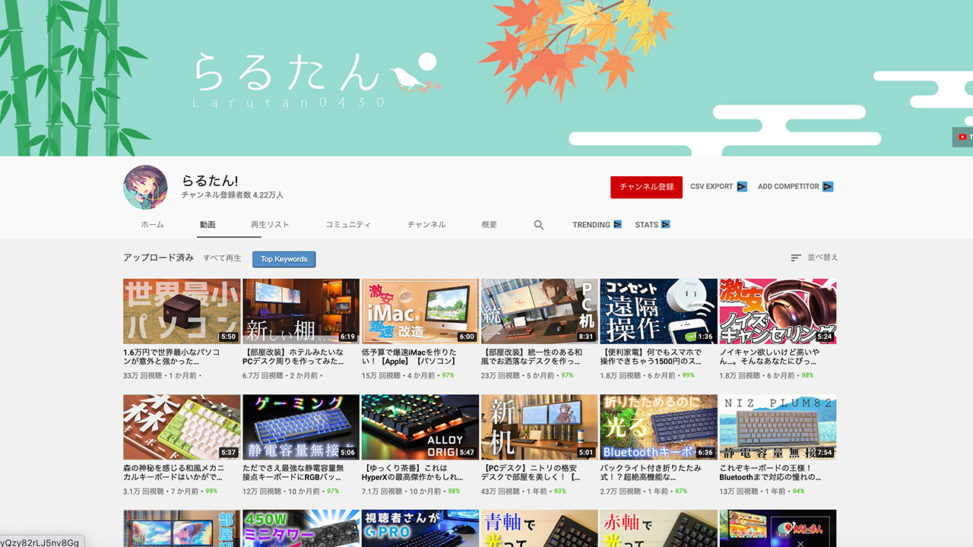This screenshot has width=973, height=547.
Task: Open the コミュニティ tab
Action: tap(348, 225)
